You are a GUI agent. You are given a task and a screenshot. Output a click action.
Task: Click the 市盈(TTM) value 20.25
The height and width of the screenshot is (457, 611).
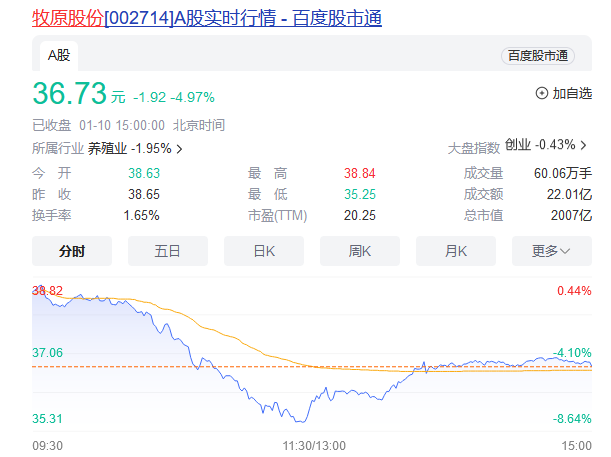360,215
